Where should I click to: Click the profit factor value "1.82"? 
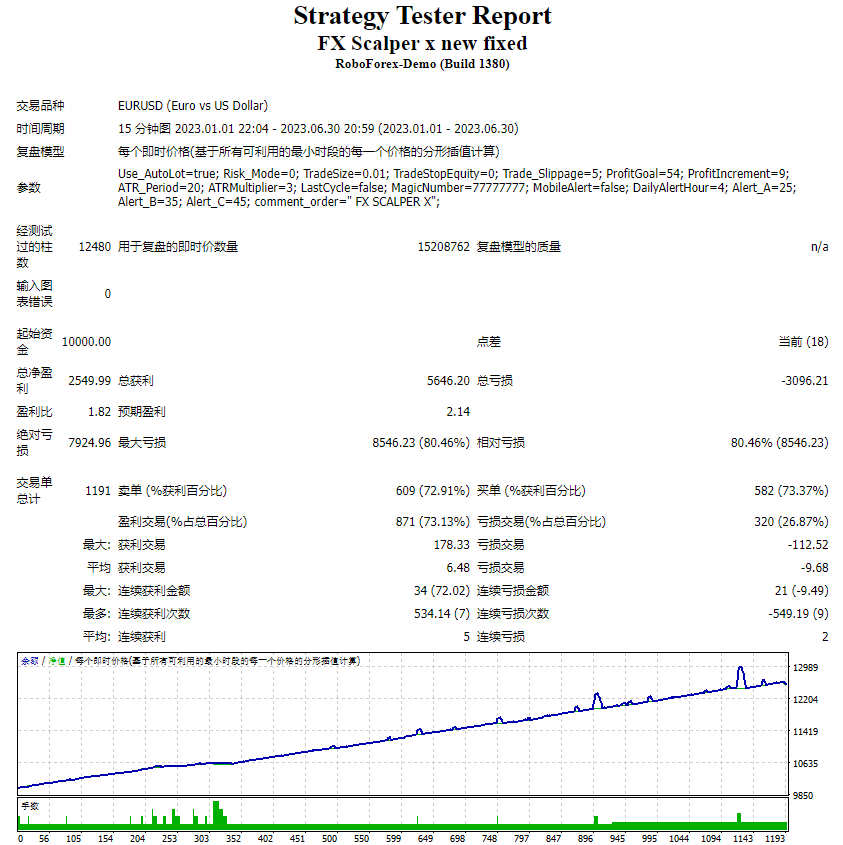click(x=99, y=412)
